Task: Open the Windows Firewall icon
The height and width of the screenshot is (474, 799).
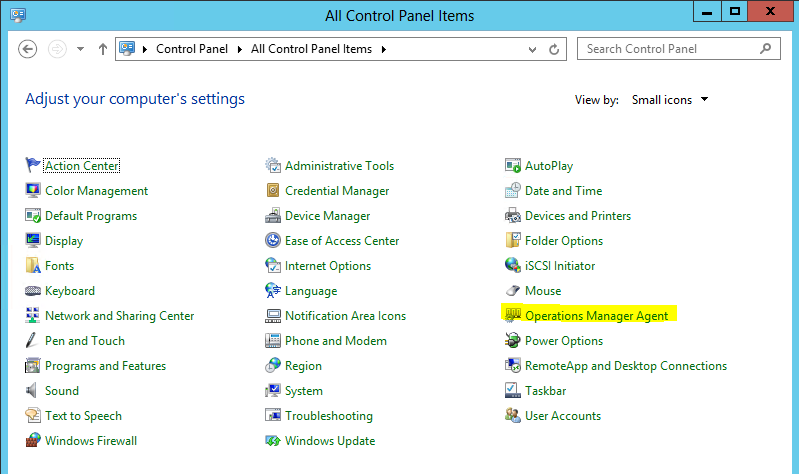Action: [33, 441]
